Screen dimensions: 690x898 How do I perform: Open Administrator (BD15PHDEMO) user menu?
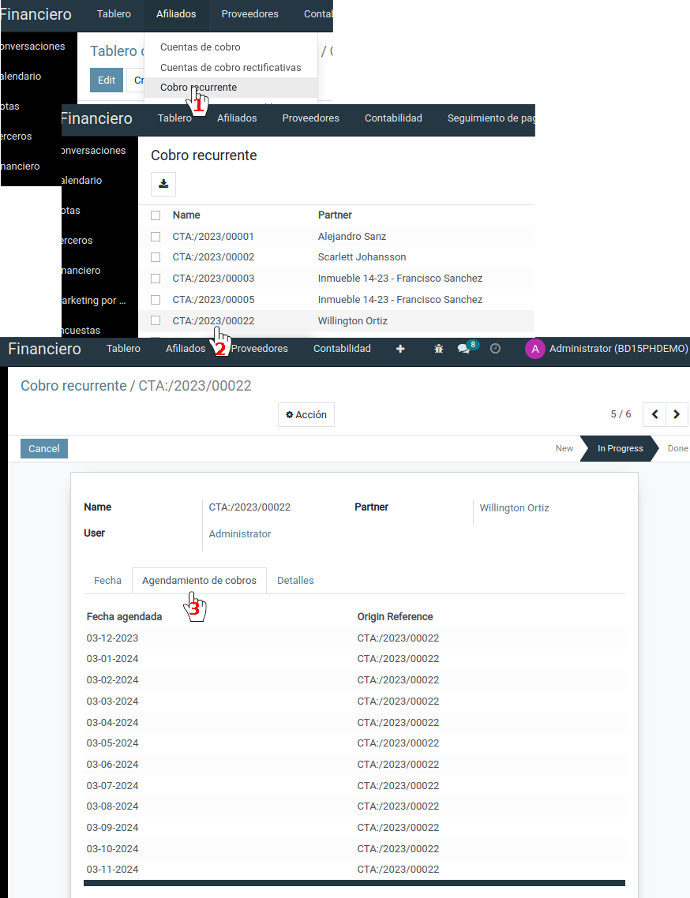[x=618, y=349]
